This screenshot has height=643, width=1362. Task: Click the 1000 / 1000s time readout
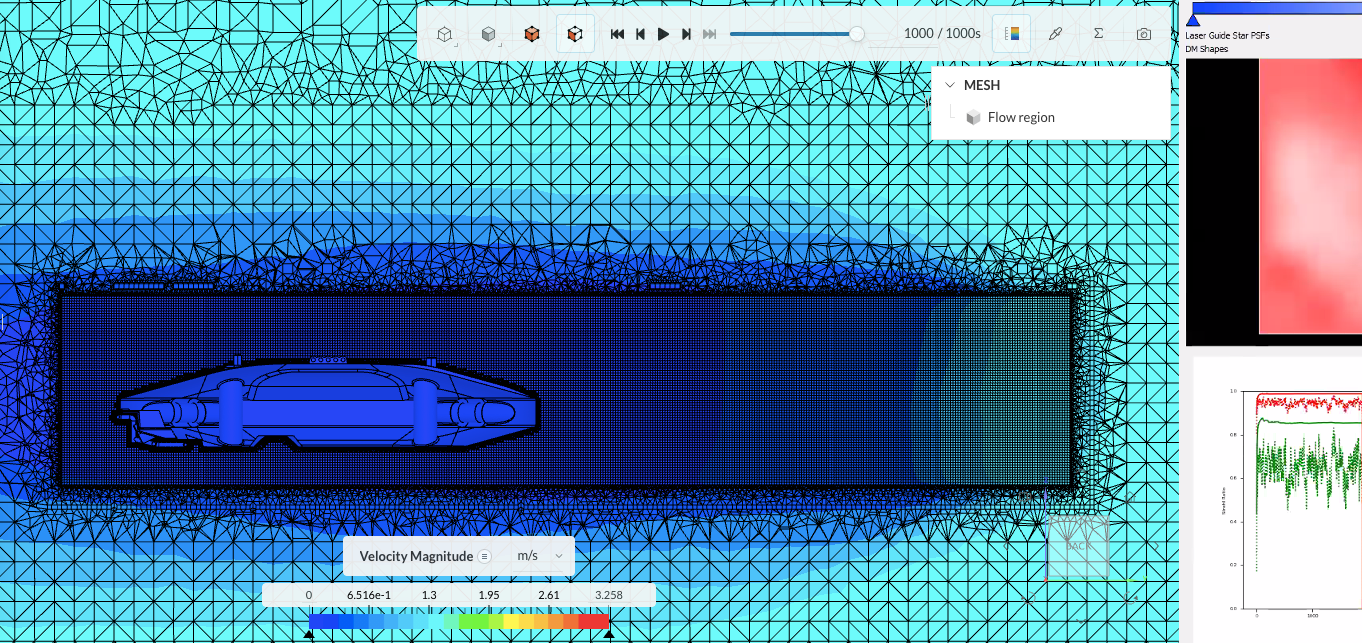point(942,34)
